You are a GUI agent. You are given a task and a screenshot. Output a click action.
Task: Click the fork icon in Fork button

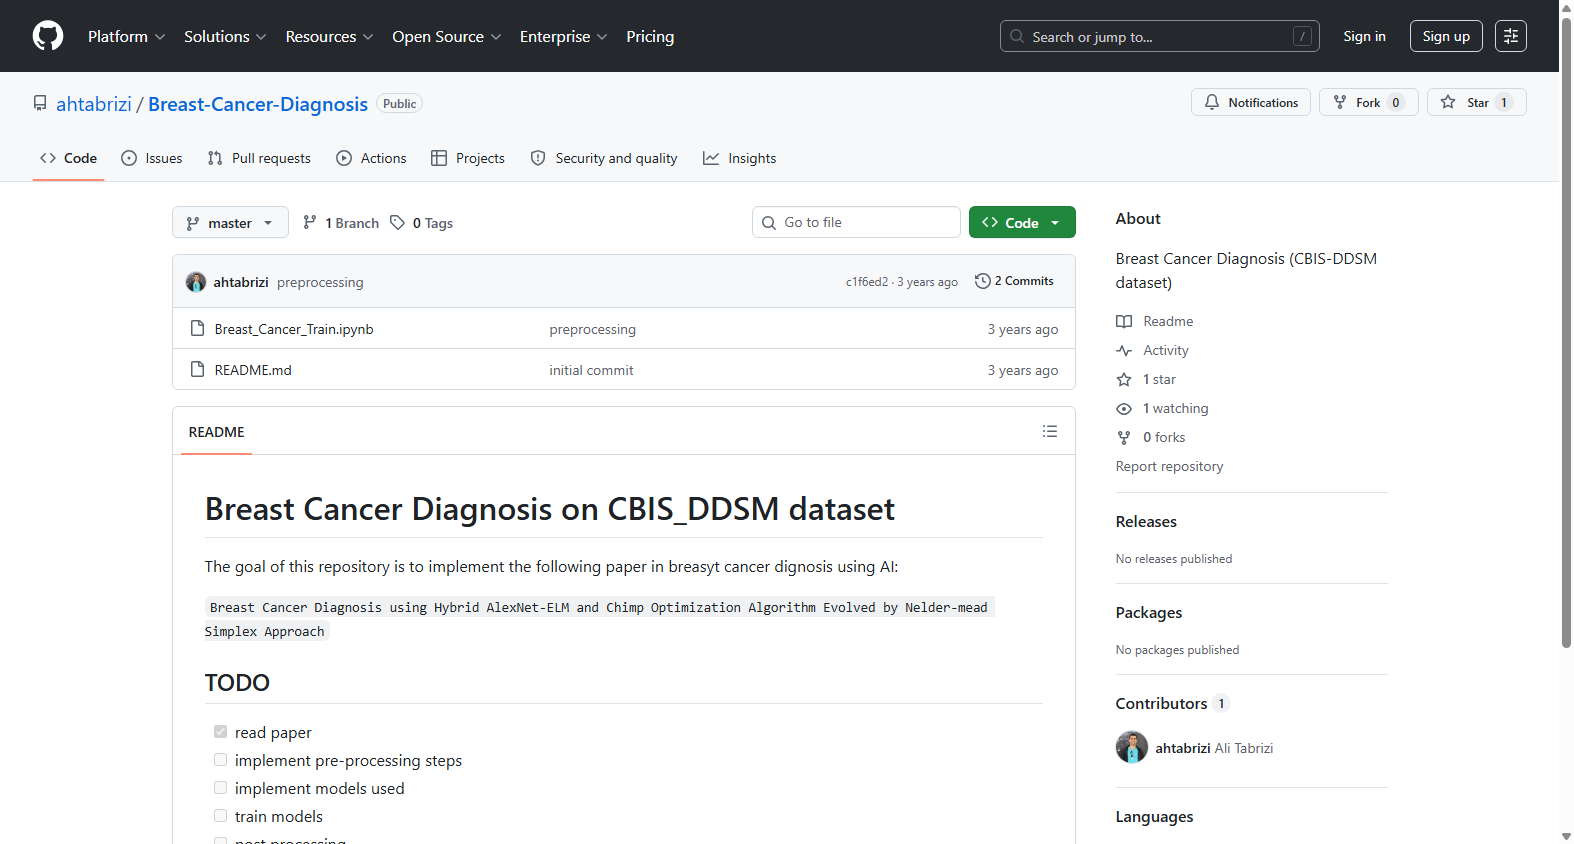(1340, 102)
